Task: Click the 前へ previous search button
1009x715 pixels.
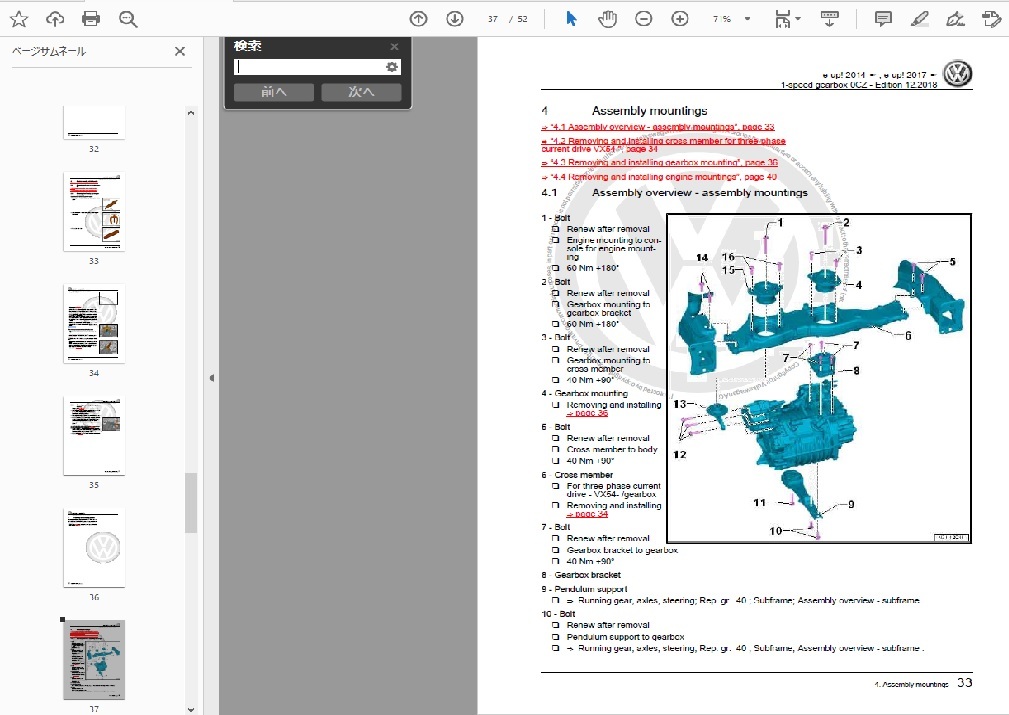Action: [x=273, y=92]
